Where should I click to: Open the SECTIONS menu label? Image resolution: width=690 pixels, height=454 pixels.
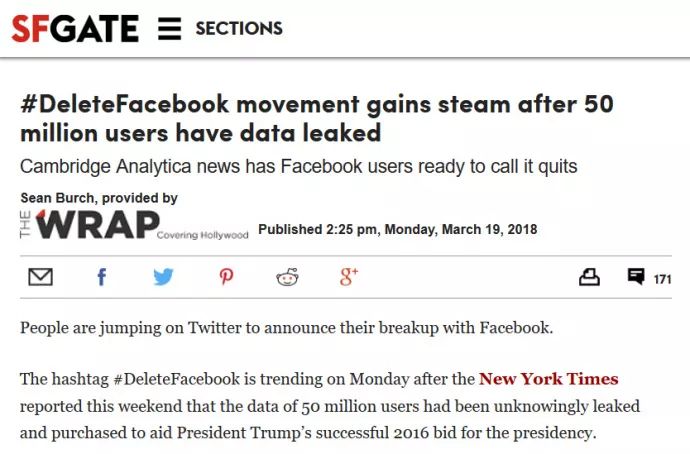(x=239, y=29)
